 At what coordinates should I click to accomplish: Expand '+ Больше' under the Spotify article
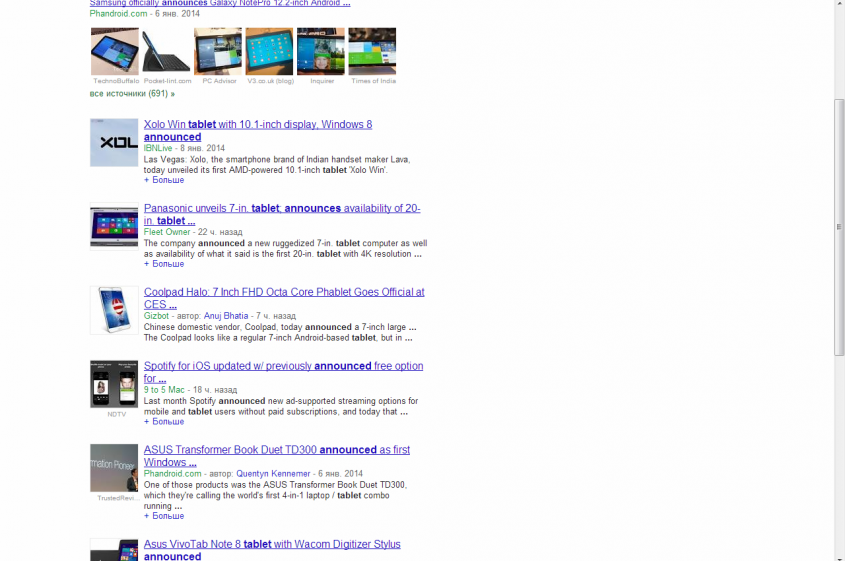(x=164, y=422)
